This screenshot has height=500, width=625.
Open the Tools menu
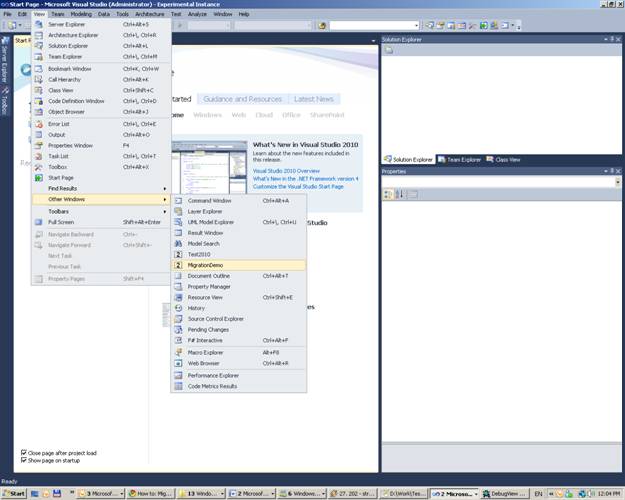pos(122,14)
